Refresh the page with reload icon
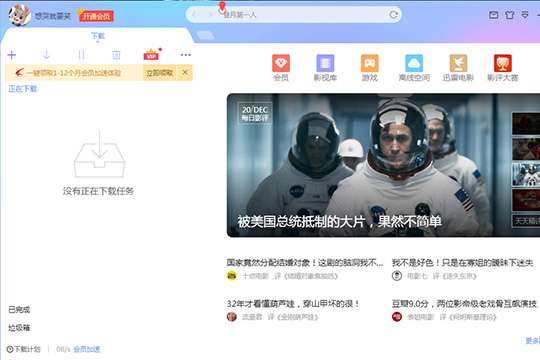Screen dimensions: 540x360 (393, 14)
